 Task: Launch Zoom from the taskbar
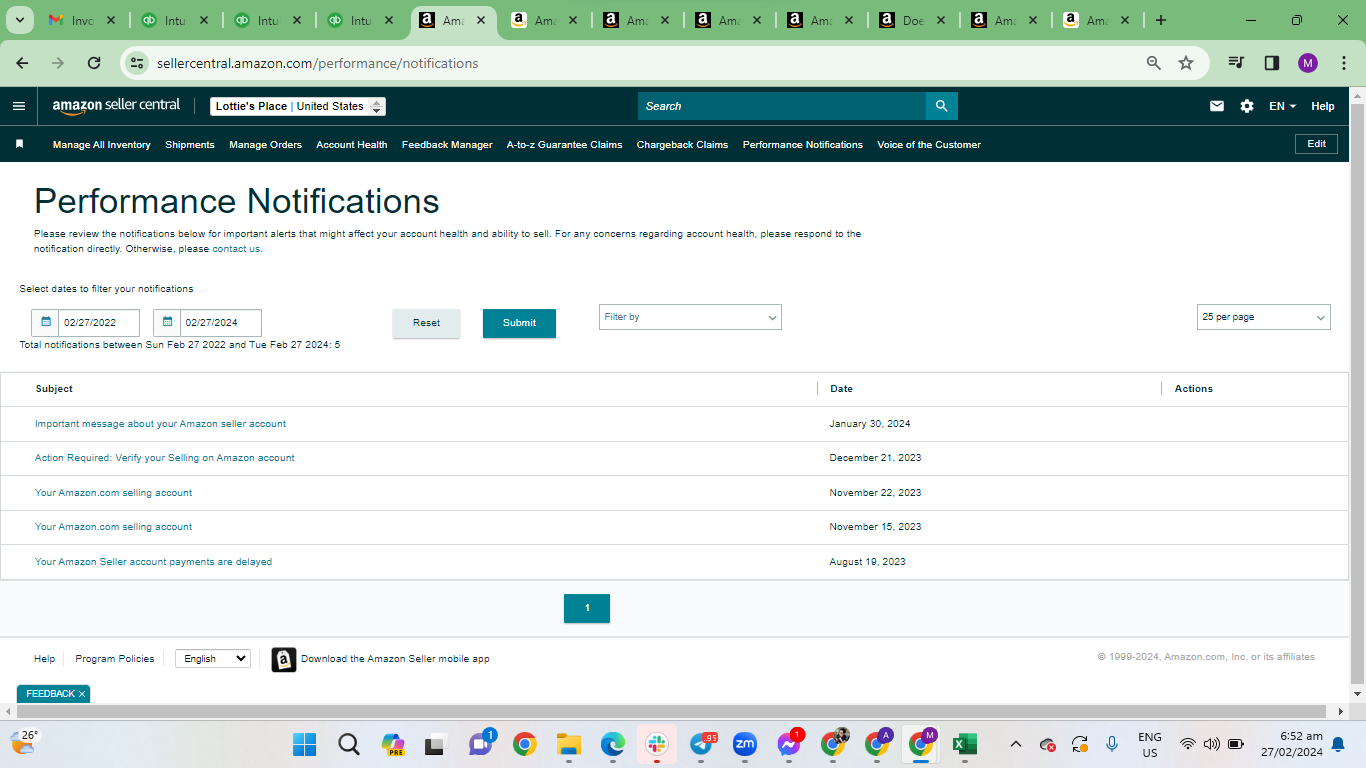coord(745,744)
